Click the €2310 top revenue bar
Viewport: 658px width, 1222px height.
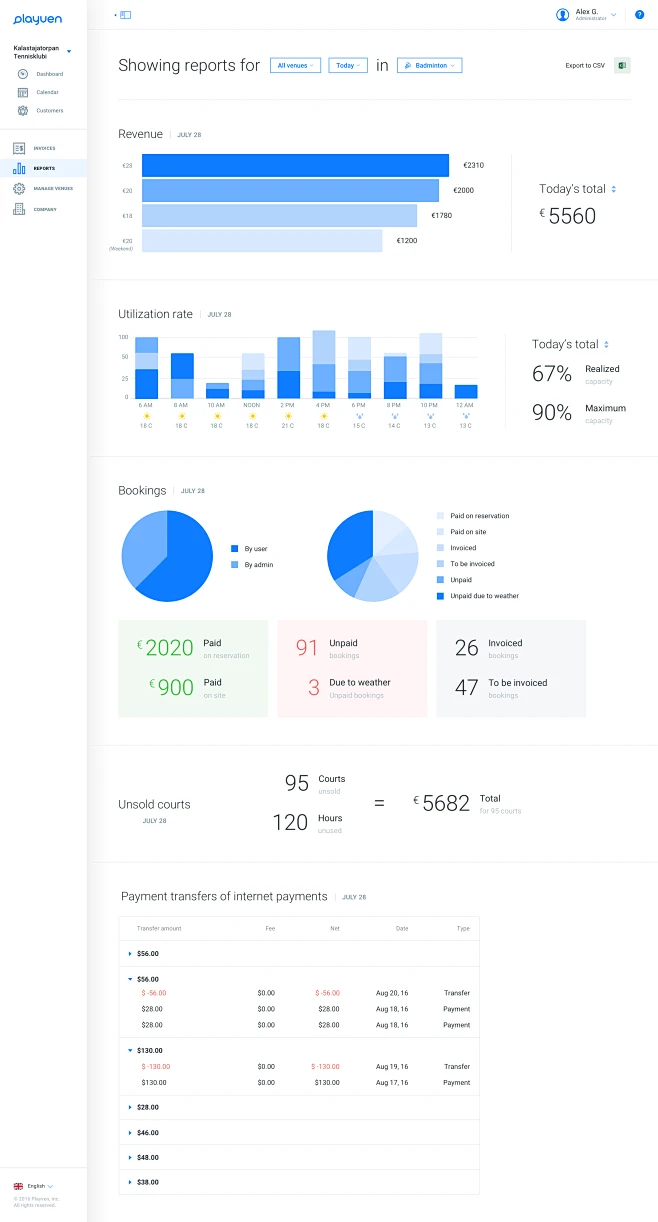point(295,165)
